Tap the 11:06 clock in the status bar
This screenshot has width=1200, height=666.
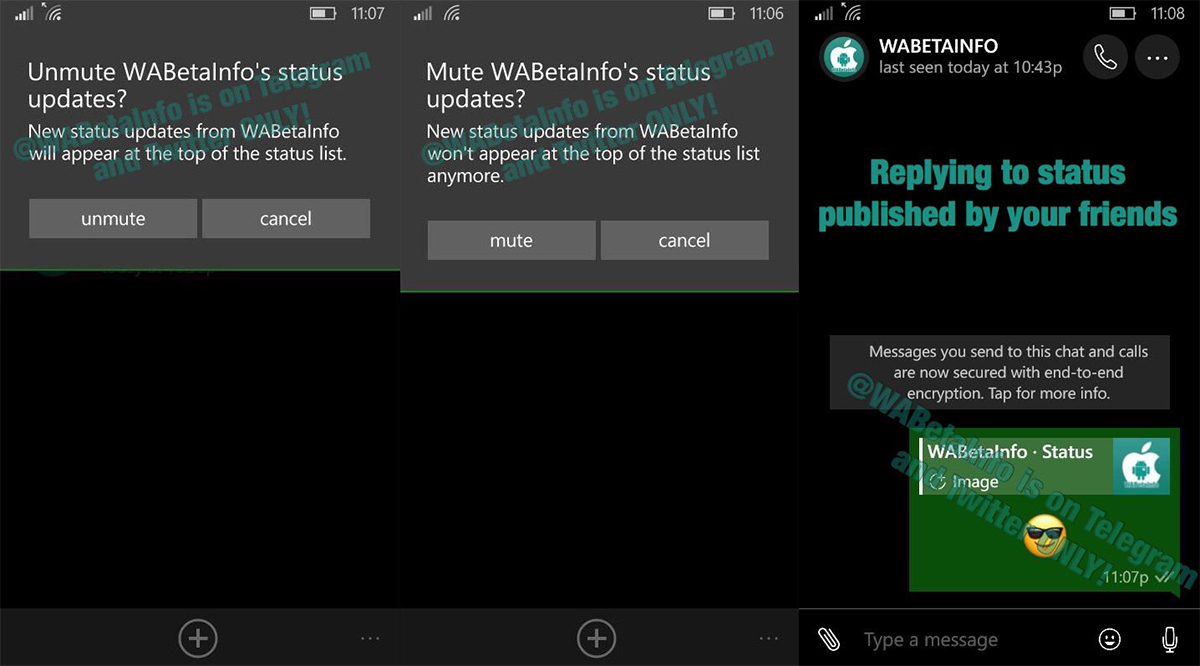click(767, 14)
